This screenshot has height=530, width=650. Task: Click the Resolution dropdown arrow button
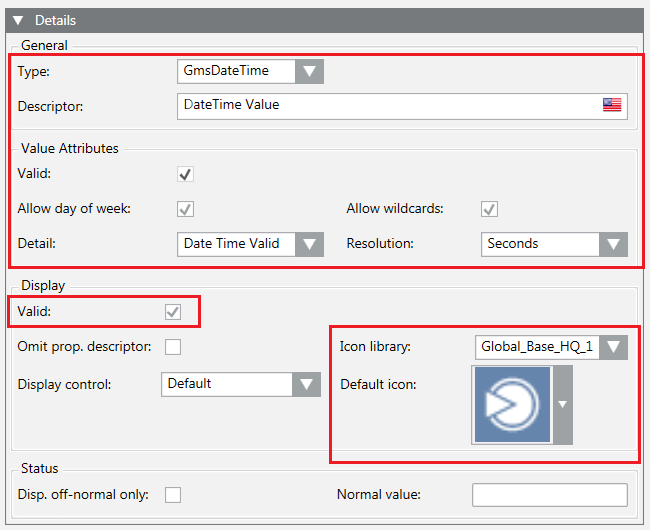(x=613, y=244)
